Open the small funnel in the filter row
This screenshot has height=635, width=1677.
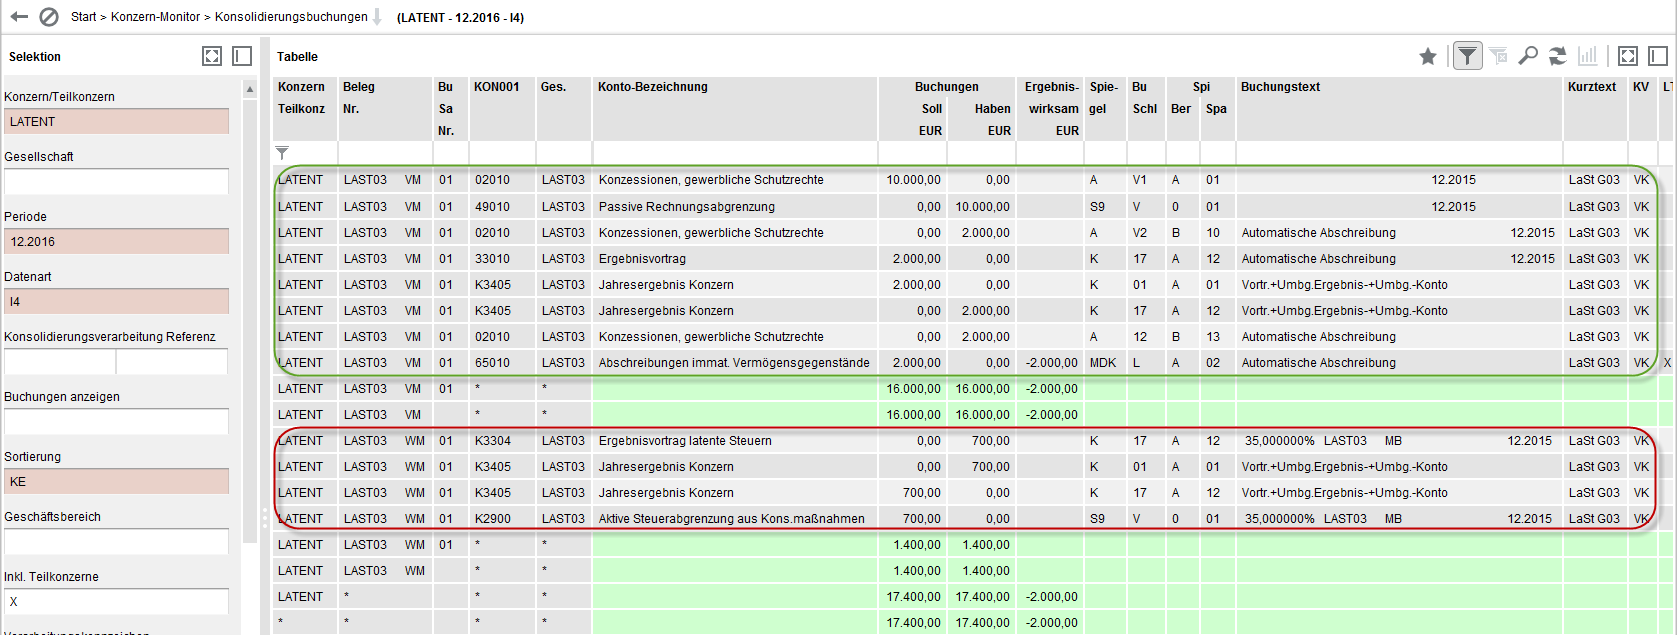coord(283,153)
